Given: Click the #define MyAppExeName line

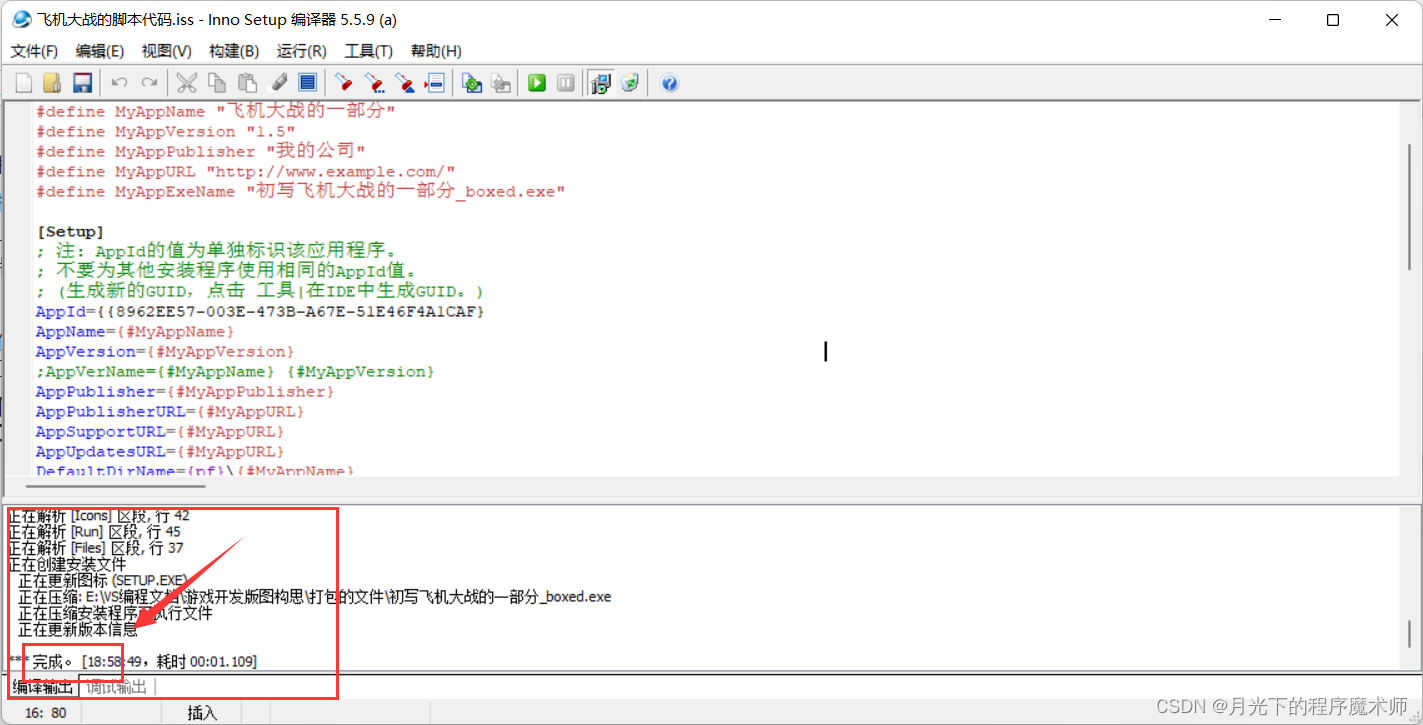Looking at the screenshot, I should [301, 191].
